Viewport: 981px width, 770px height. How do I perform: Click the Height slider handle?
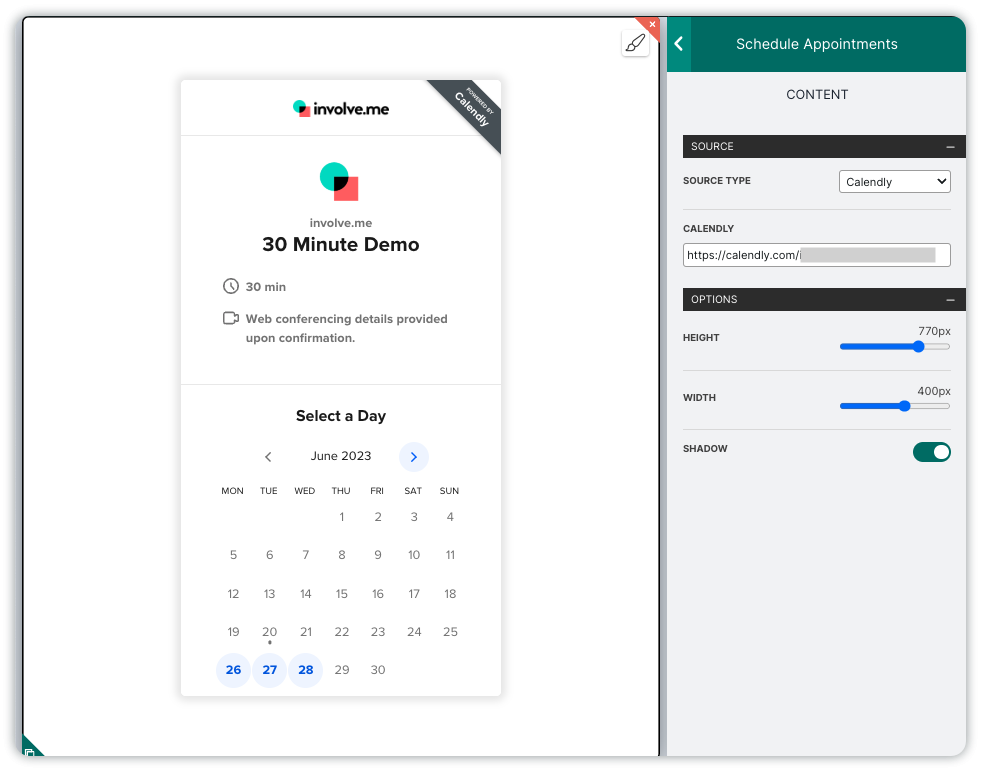[918, 347]
